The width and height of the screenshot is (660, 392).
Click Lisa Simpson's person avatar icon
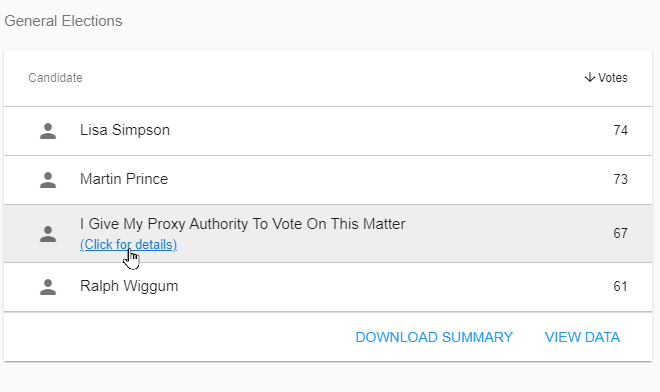tap(48, 131)
